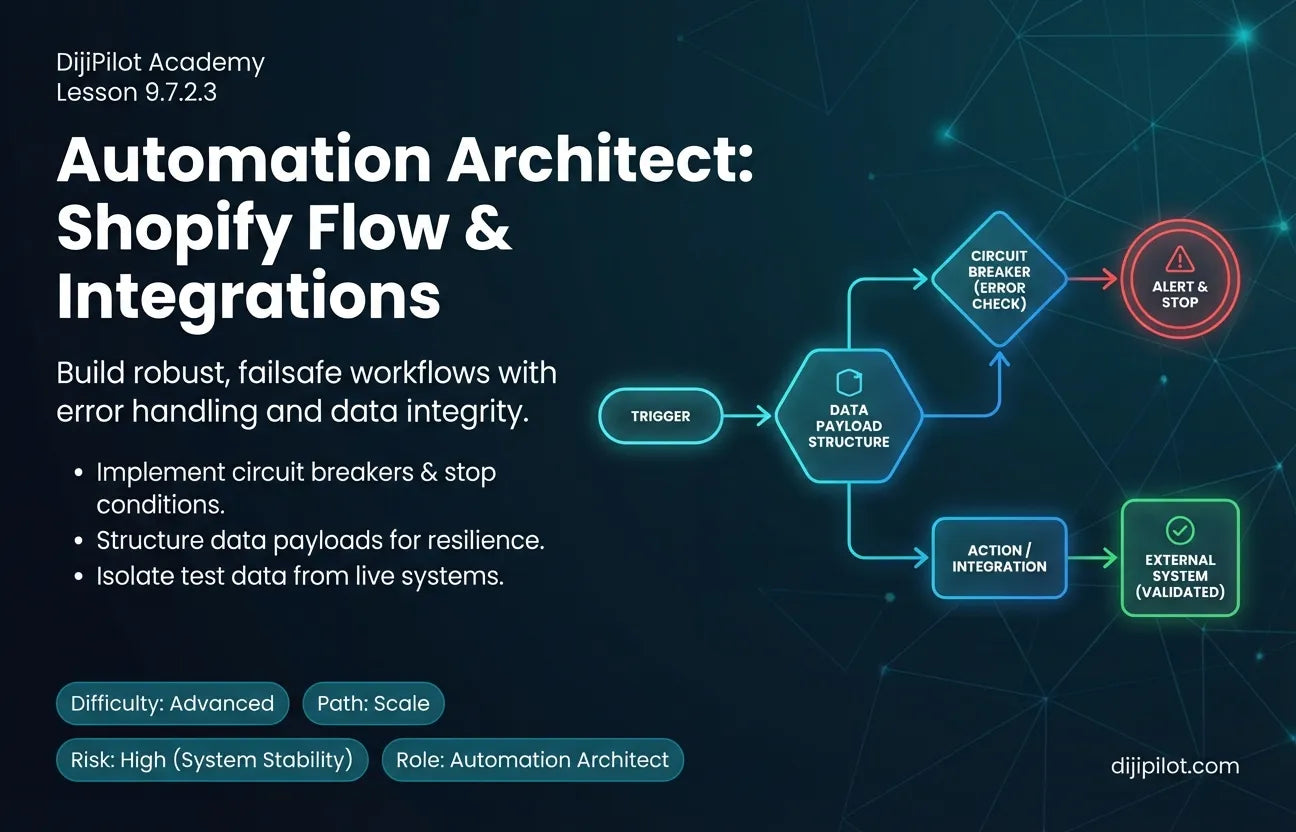Viewport: 1296px width, 832px height.
Task: Click bullet 'Implement circuit breakers & stop conditions'
Action: pyautogui.click(x=296, y=487)
